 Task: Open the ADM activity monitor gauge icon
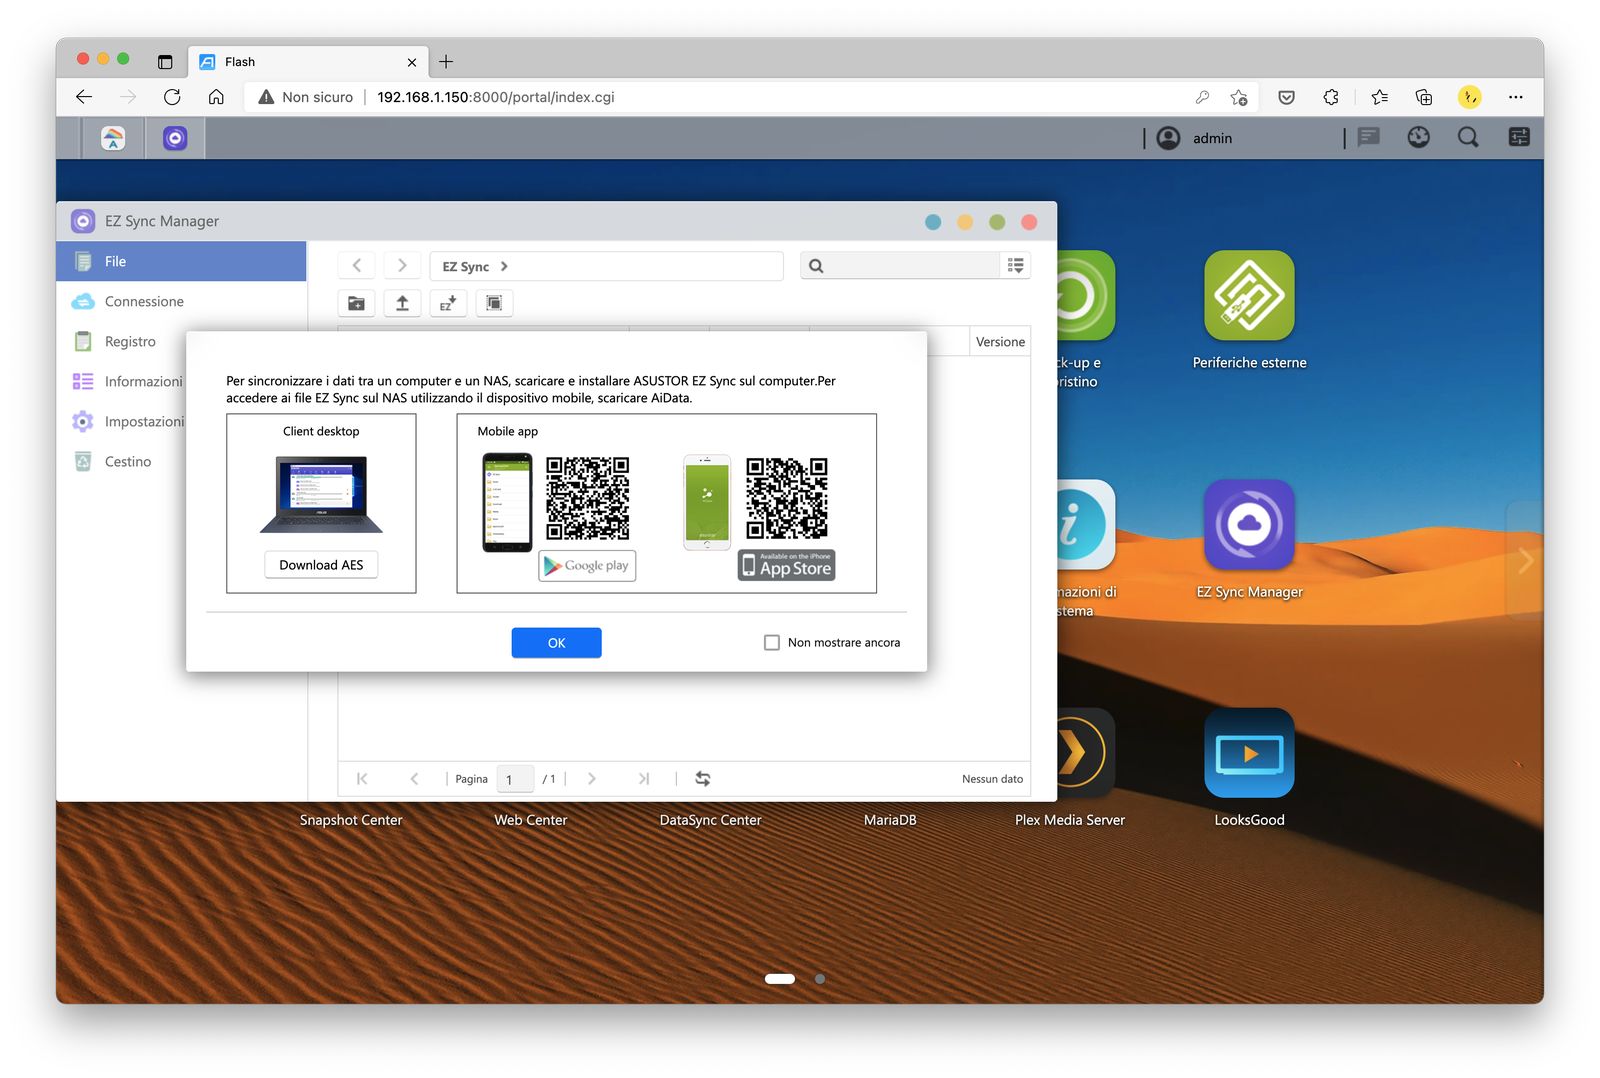(1418, 137)
